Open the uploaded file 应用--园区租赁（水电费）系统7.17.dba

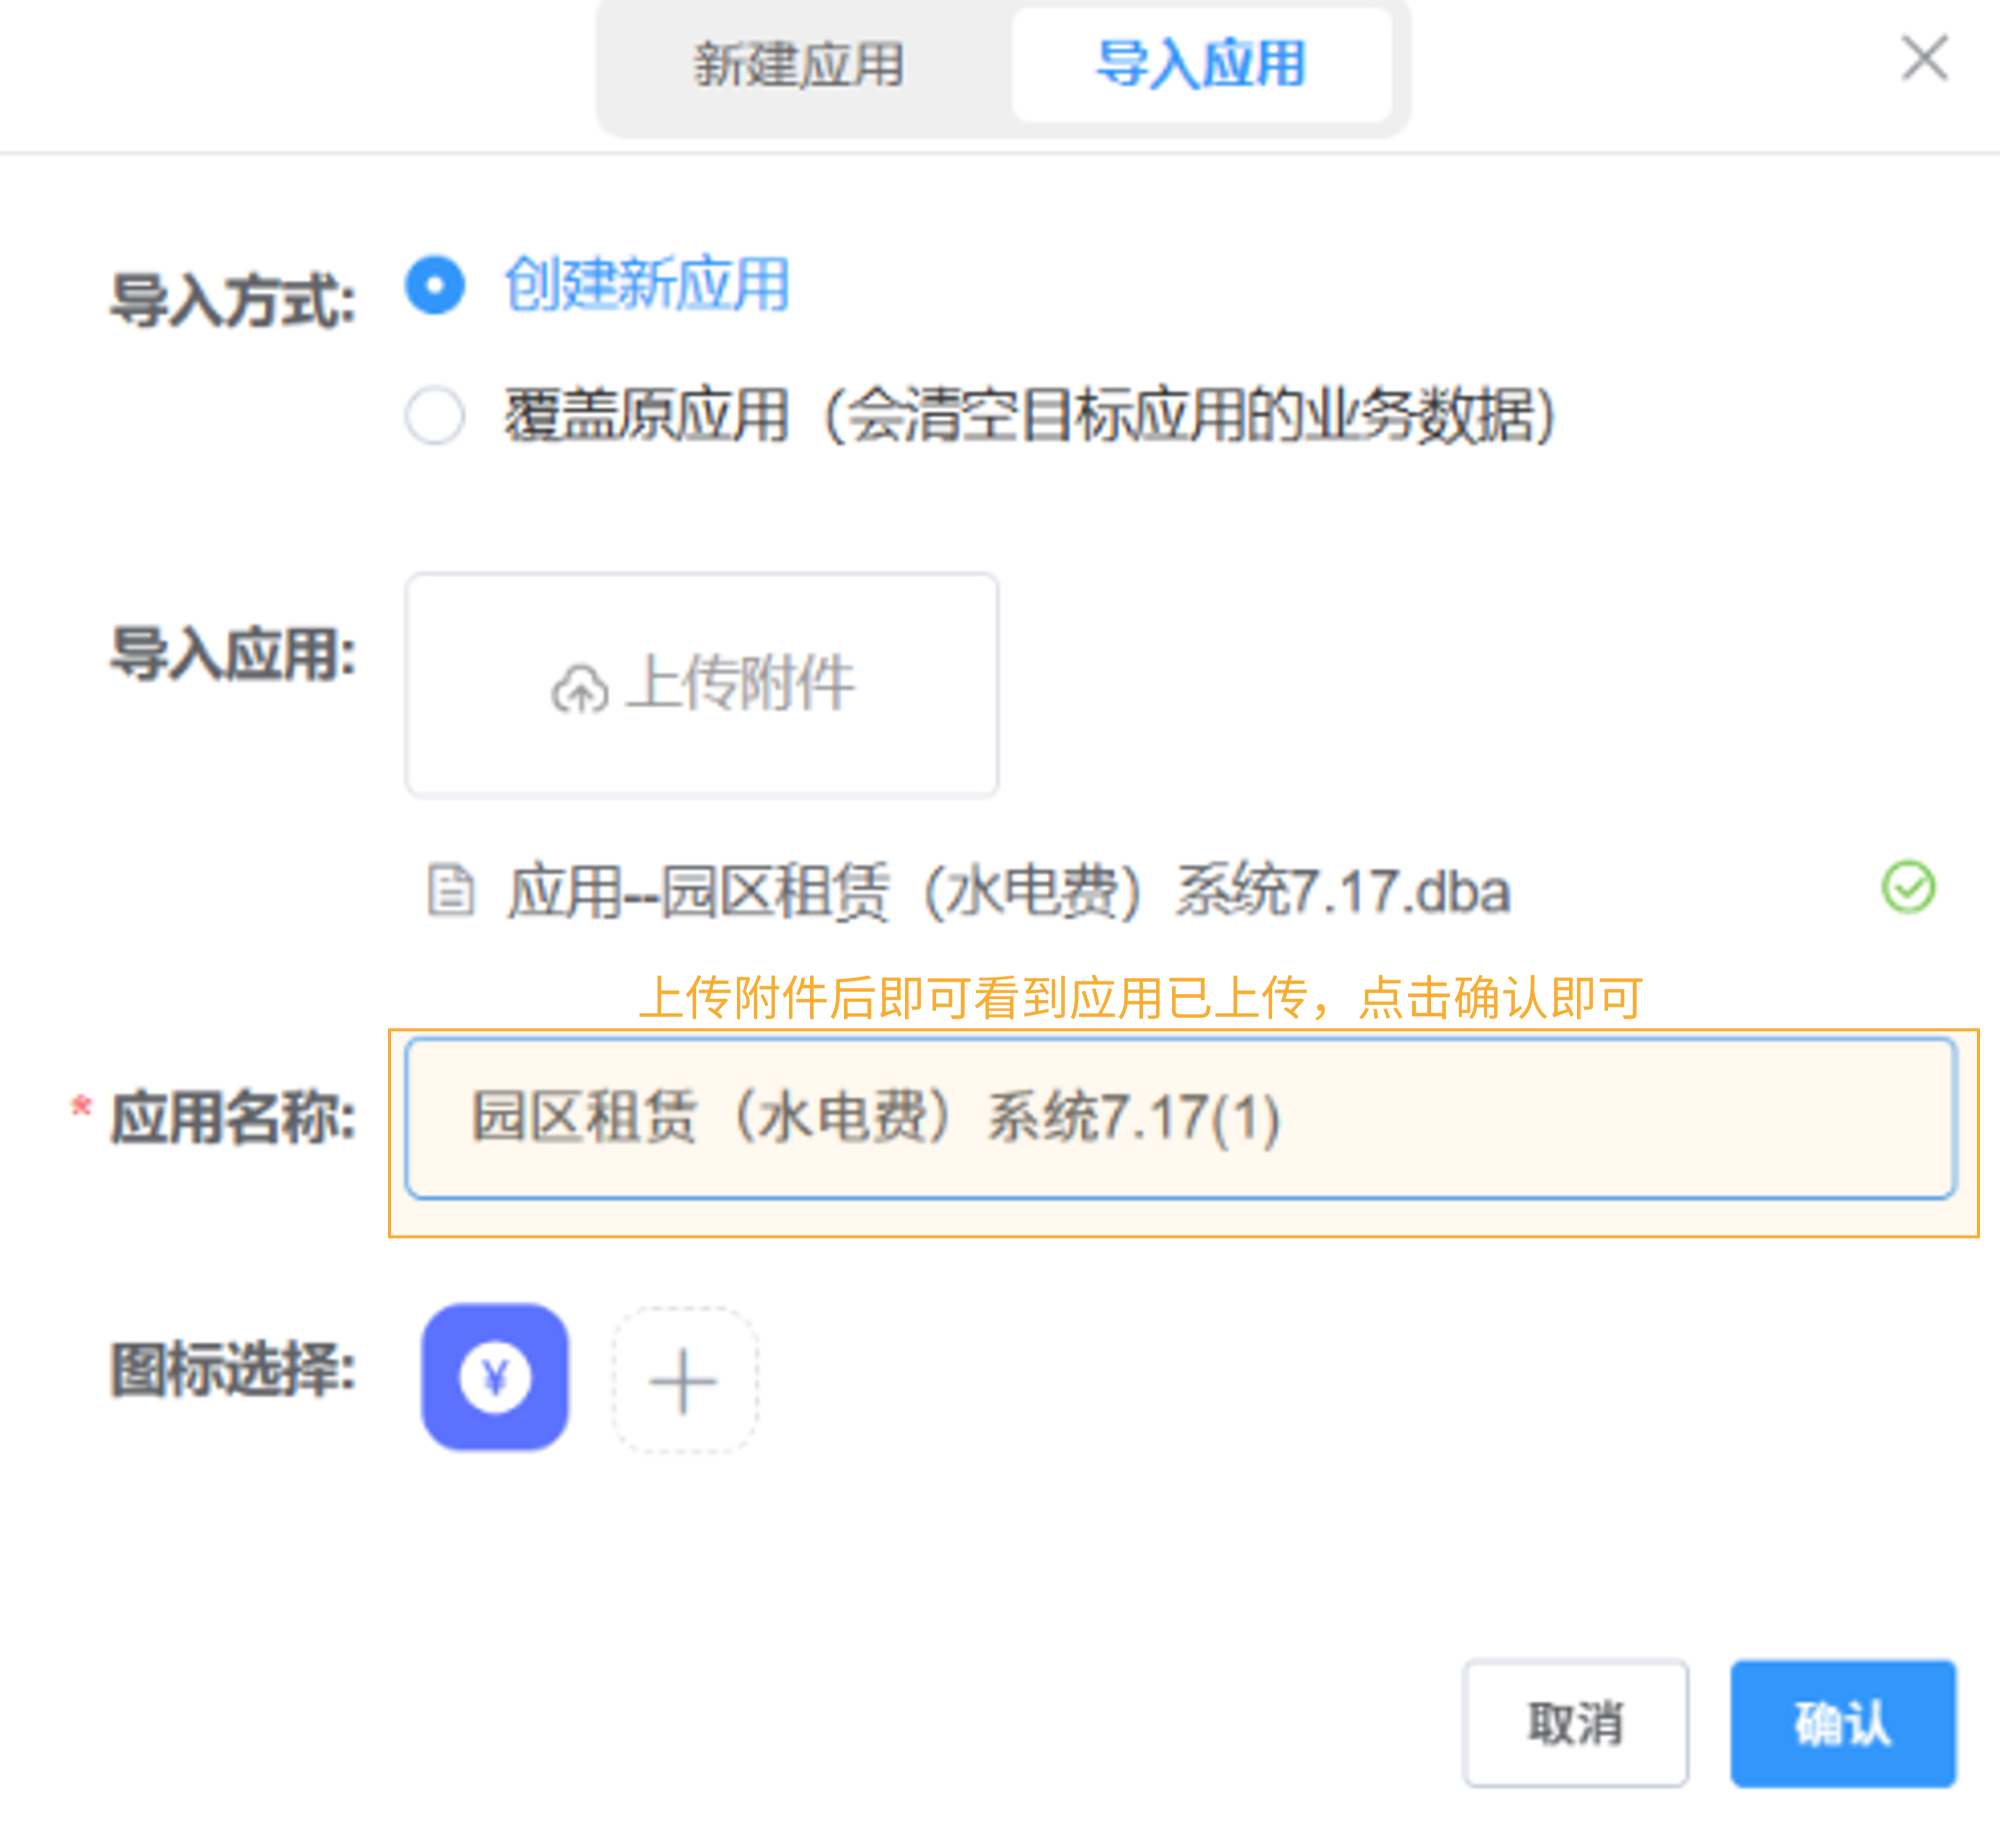(x=1008, y=890)
